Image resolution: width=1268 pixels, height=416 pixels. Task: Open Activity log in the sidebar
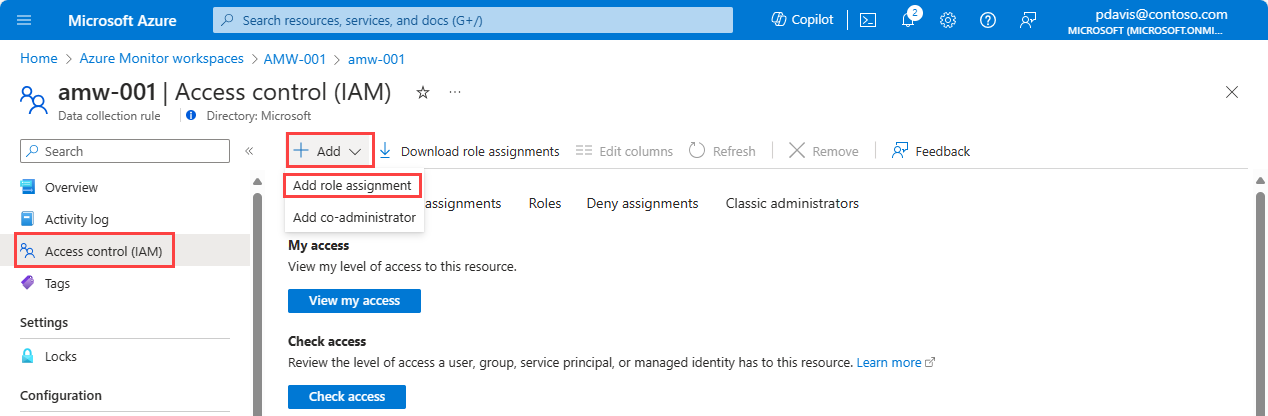77,219
